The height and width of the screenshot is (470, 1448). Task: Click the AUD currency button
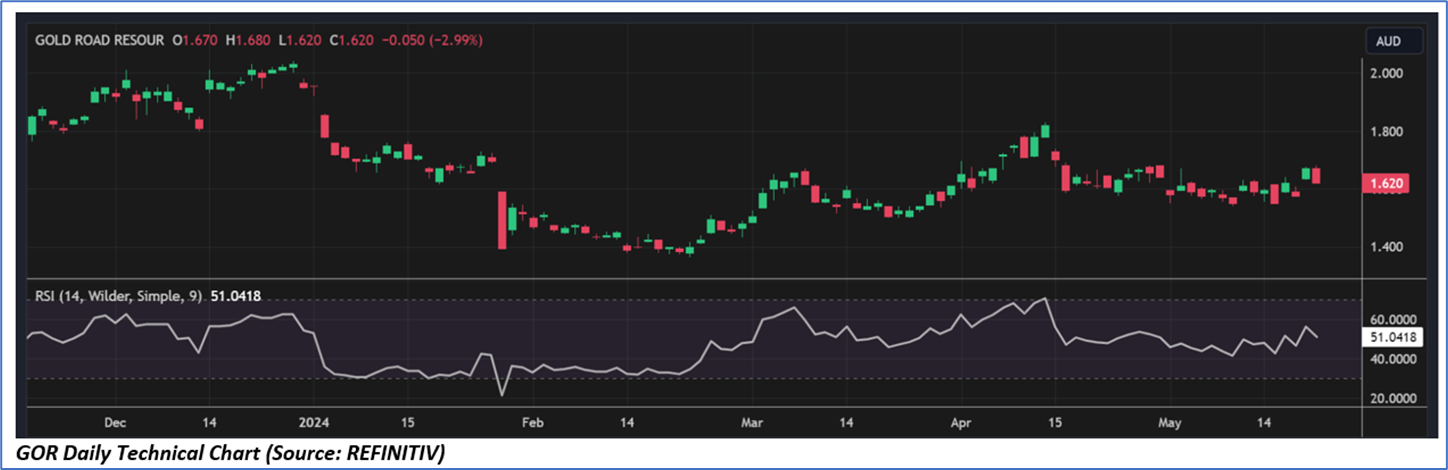[x=1393, y=41]
